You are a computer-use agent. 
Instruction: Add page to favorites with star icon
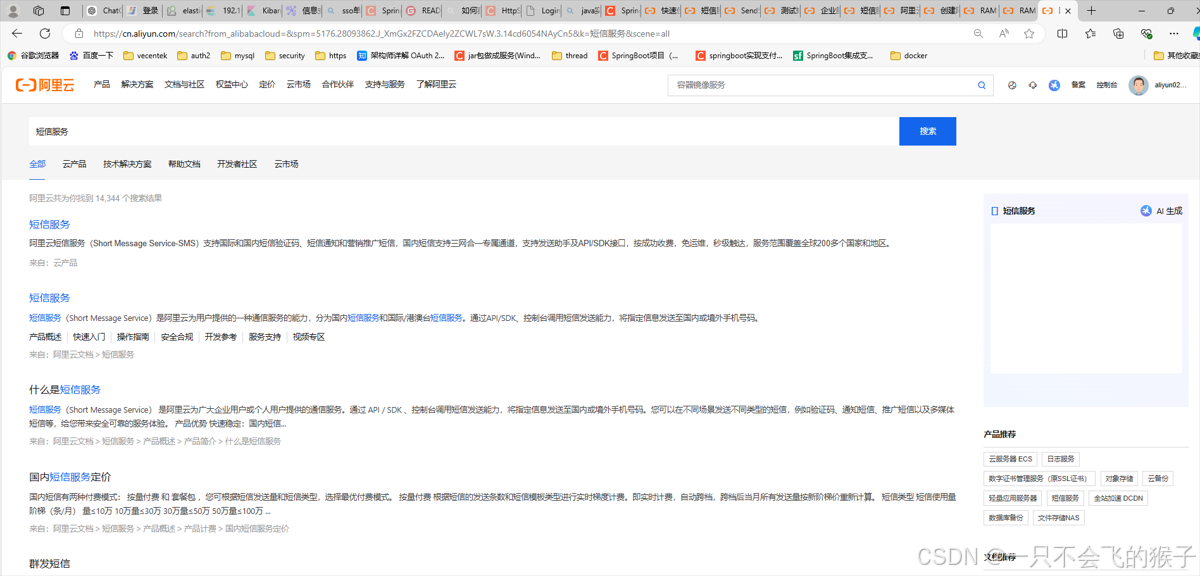(x=1029, y=33)
